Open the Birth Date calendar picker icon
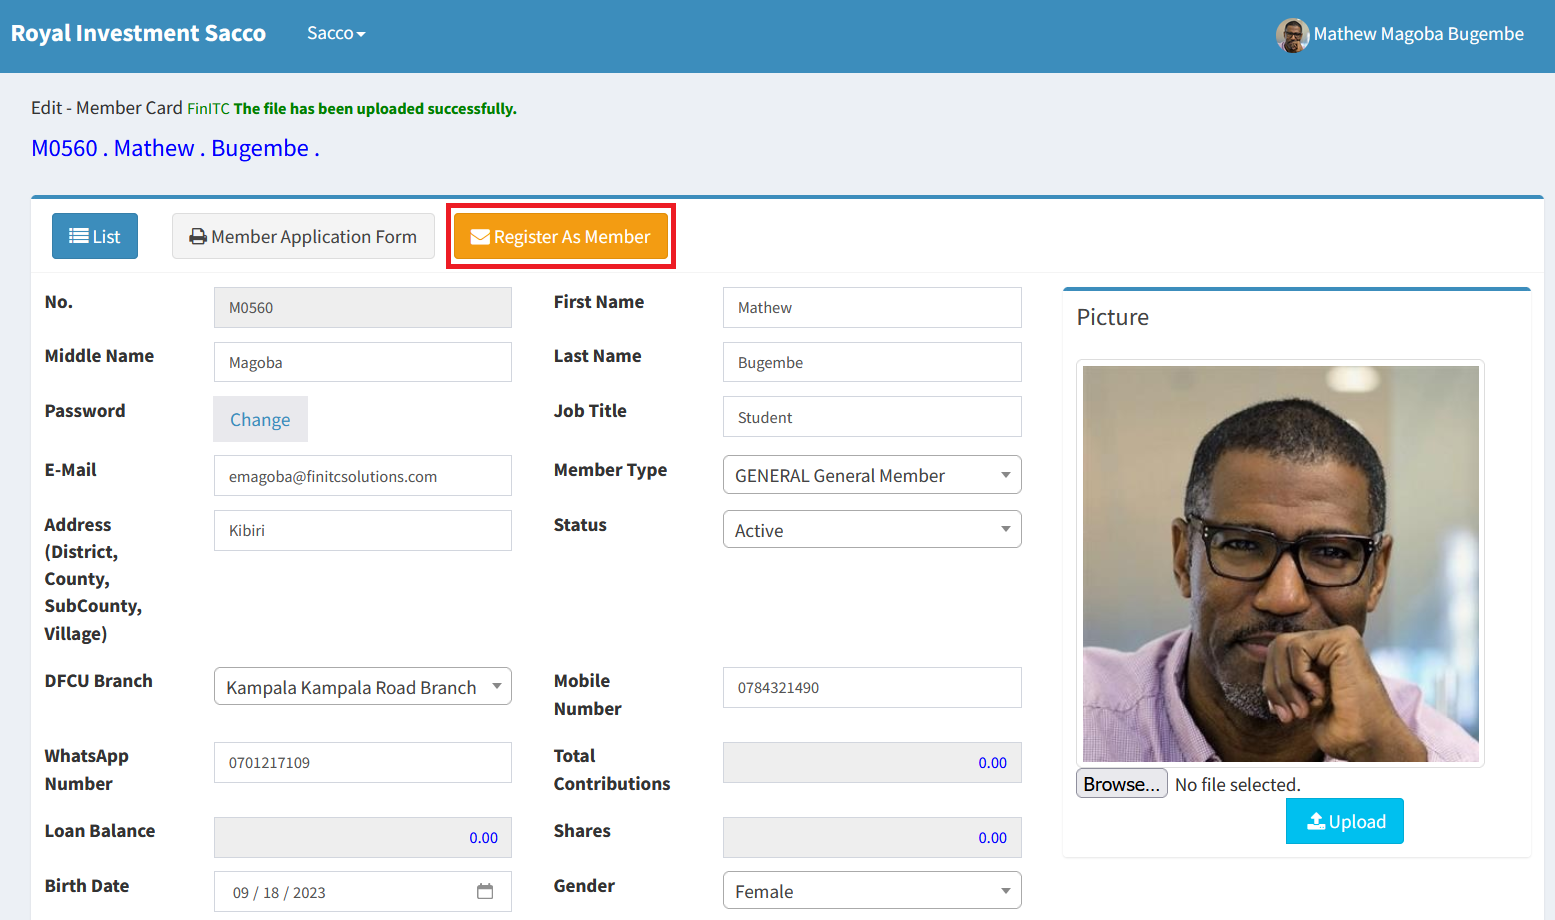 (485, 891)
